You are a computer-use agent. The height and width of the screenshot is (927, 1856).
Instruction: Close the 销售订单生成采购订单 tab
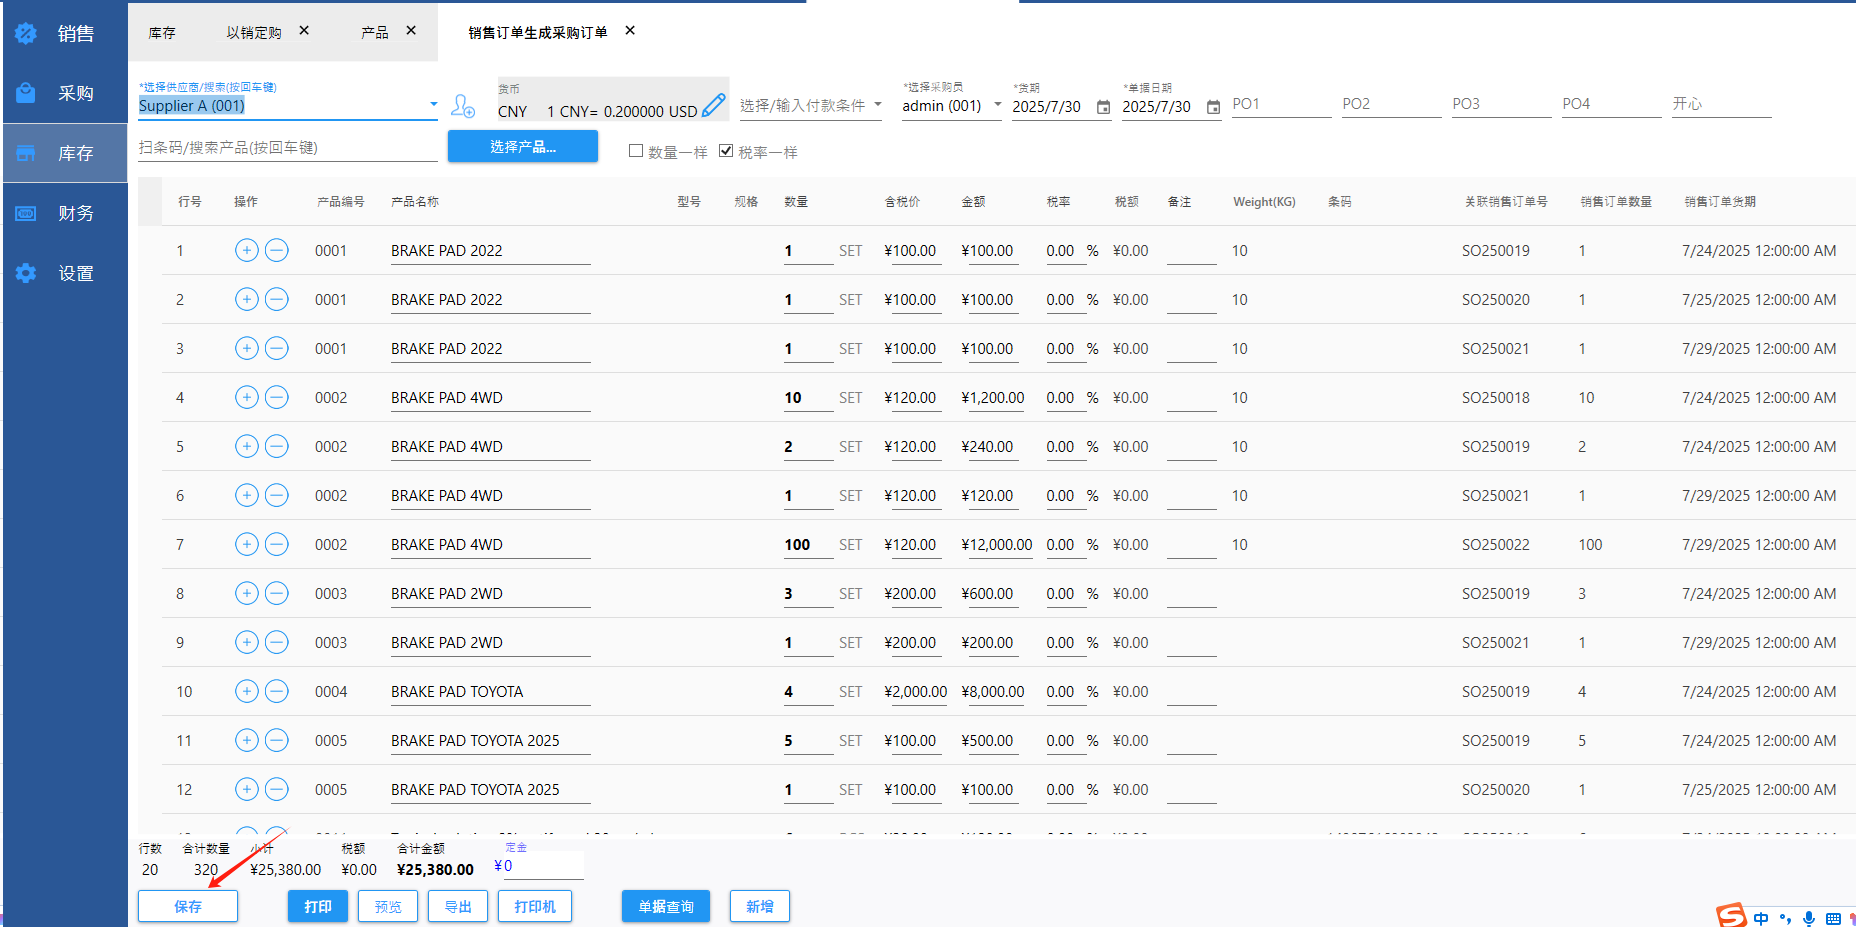pyautogui.click(x=630, y=31)
